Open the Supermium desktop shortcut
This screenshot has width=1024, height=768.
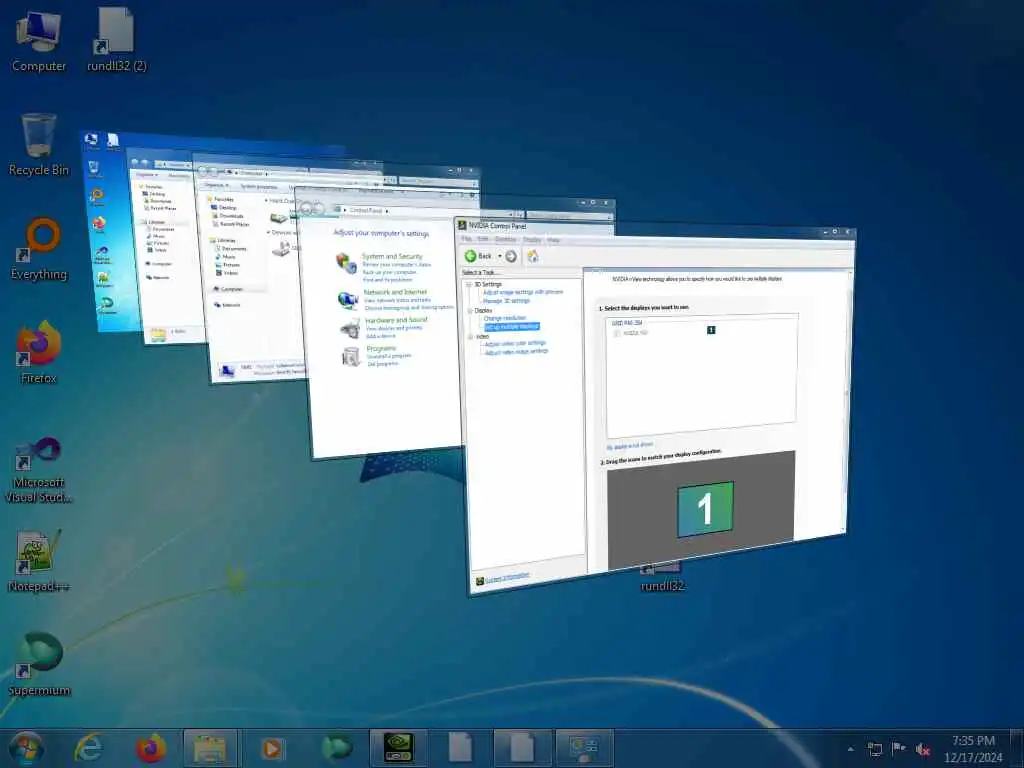point(39,664)
